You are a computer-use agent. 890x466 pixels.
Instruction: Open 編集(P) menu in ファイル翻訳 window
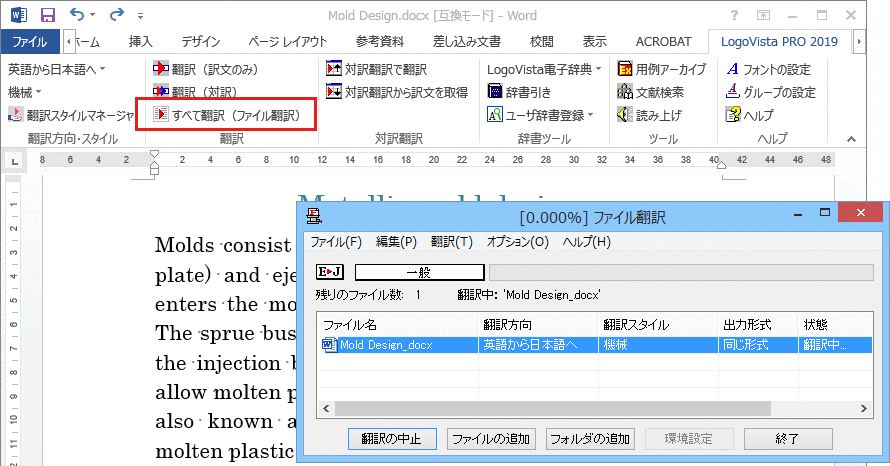[396, 242]
